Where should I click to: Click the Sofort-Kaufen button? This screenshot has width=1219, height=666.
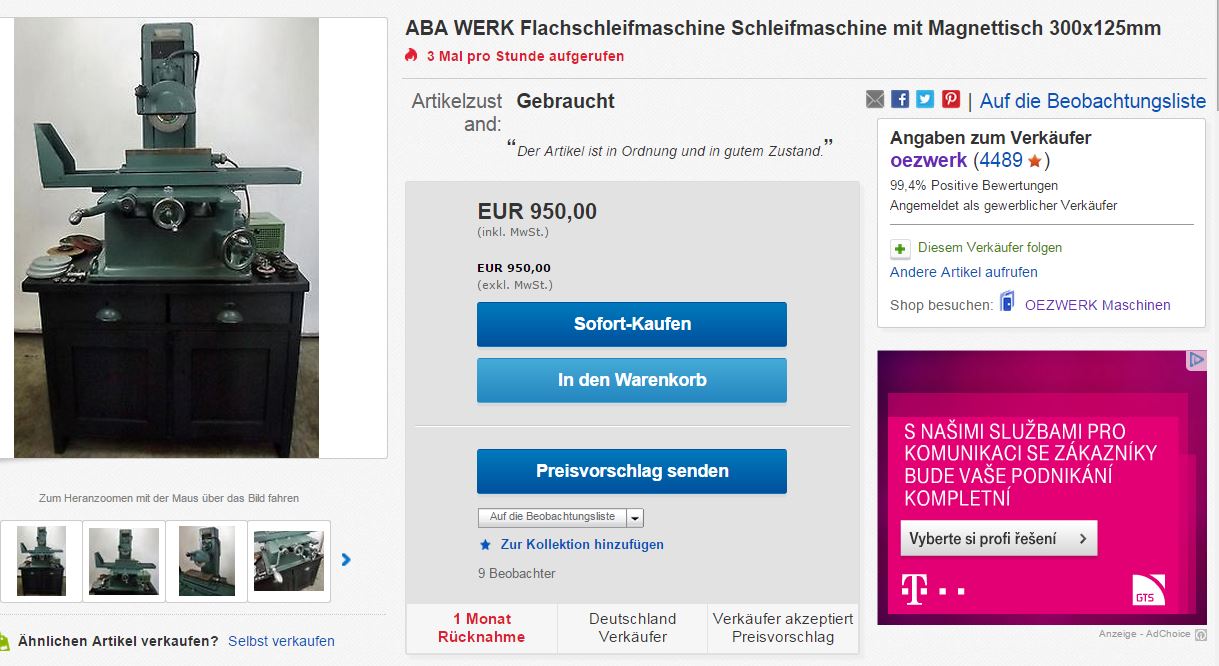632,325
